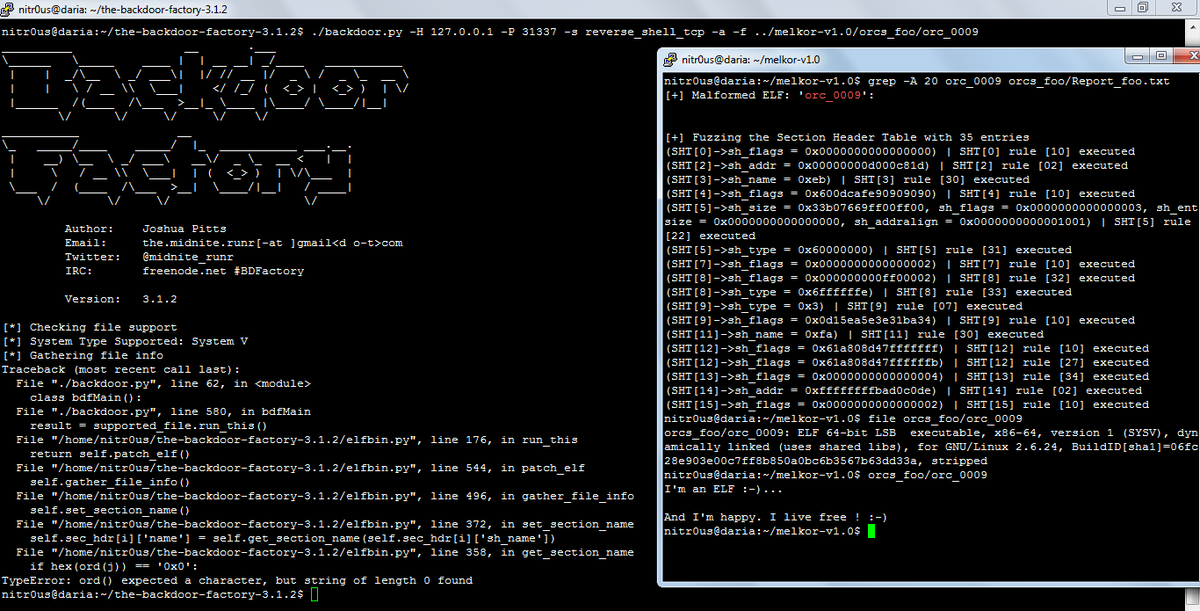Click traceback line 'line 176, in run_this'
Screen dimensions: 1200x611
click(x=297, y=439)
